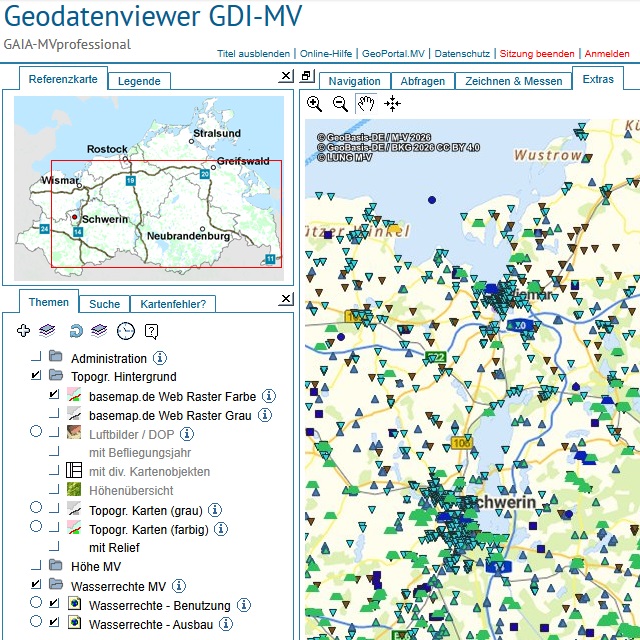Switch to the Referenzkarte tab
Screen dimensions: 640x640
pos(63,79)
